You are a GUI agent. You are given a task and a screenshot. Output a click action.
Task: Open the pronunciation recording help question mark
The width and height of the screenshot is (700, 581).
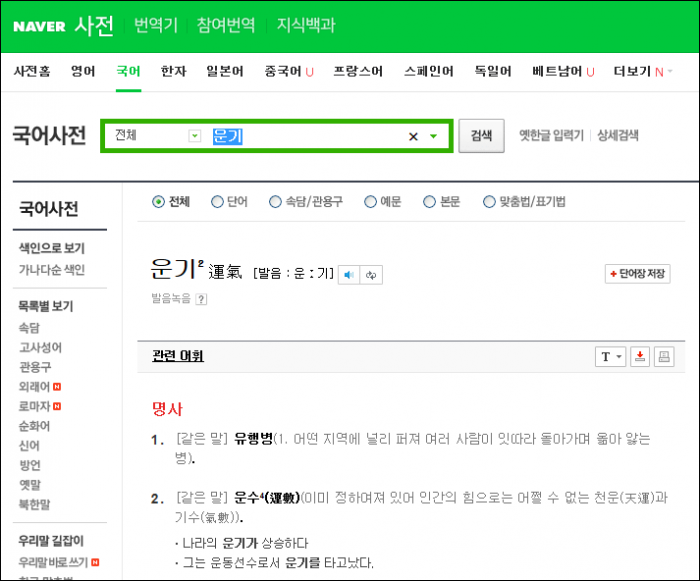point(201,299)
